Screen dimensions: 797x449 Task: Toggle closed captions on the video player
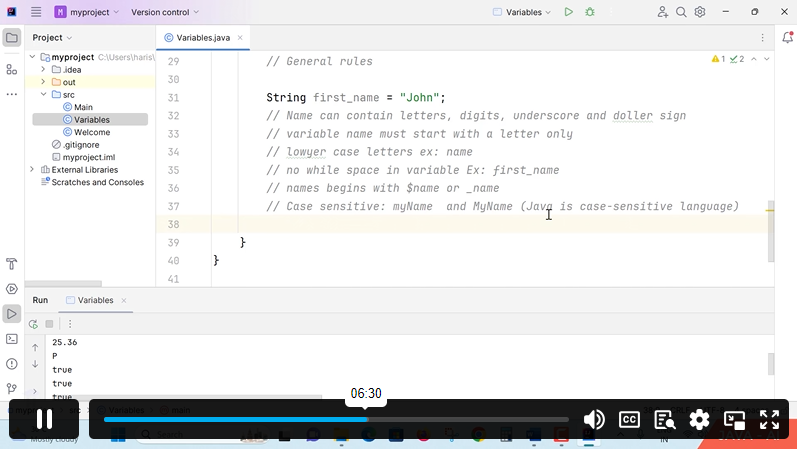tap(629, 420)
